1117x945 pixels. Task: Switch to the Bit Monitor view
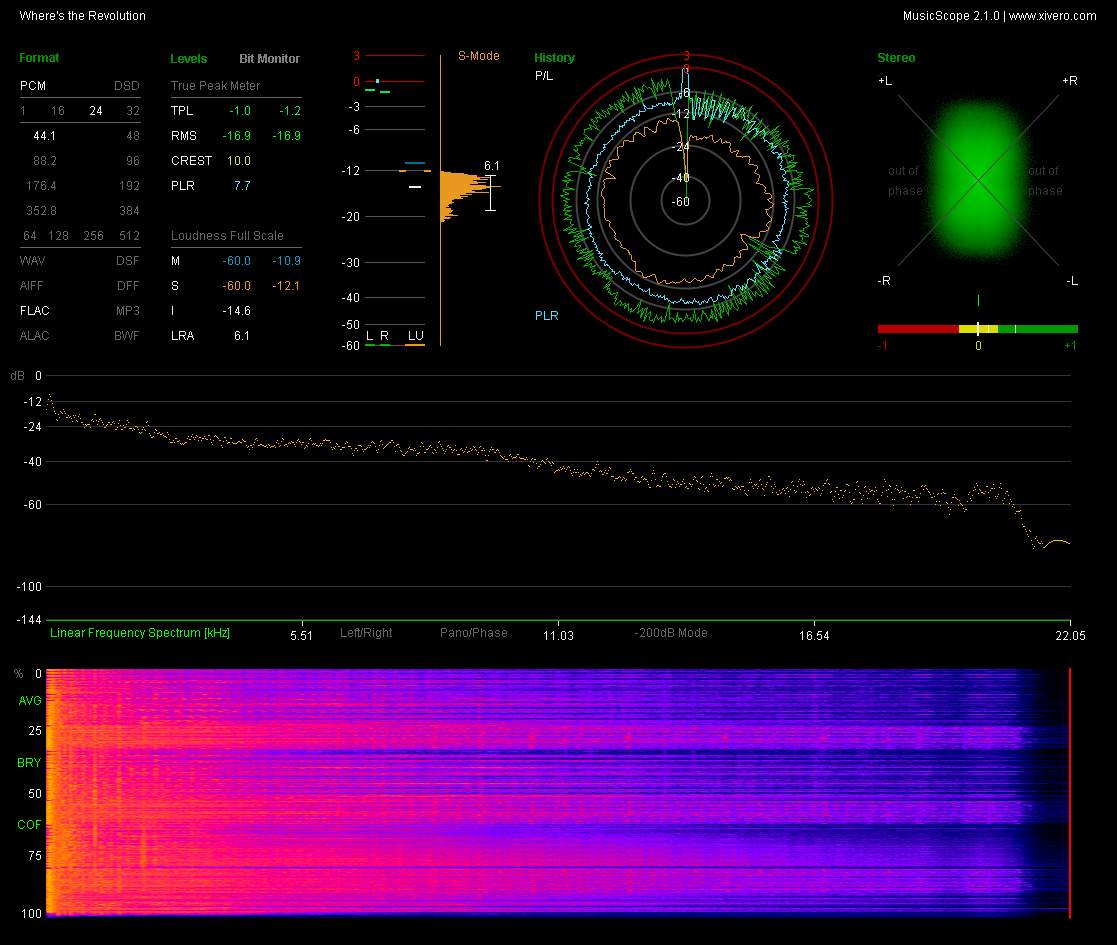click(269, 59)
